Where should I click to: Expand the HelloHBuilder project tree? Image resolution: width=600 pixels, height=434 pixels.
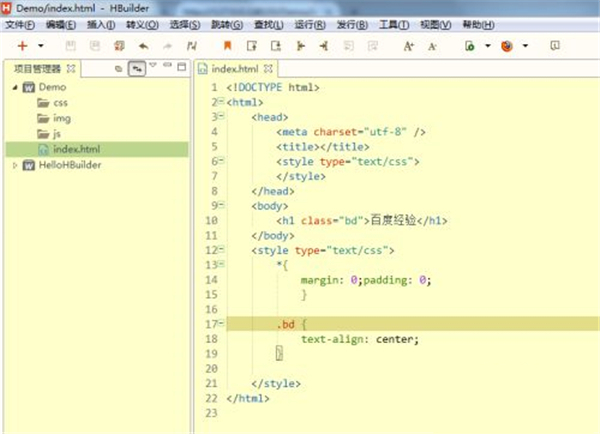tap(14, 164)
